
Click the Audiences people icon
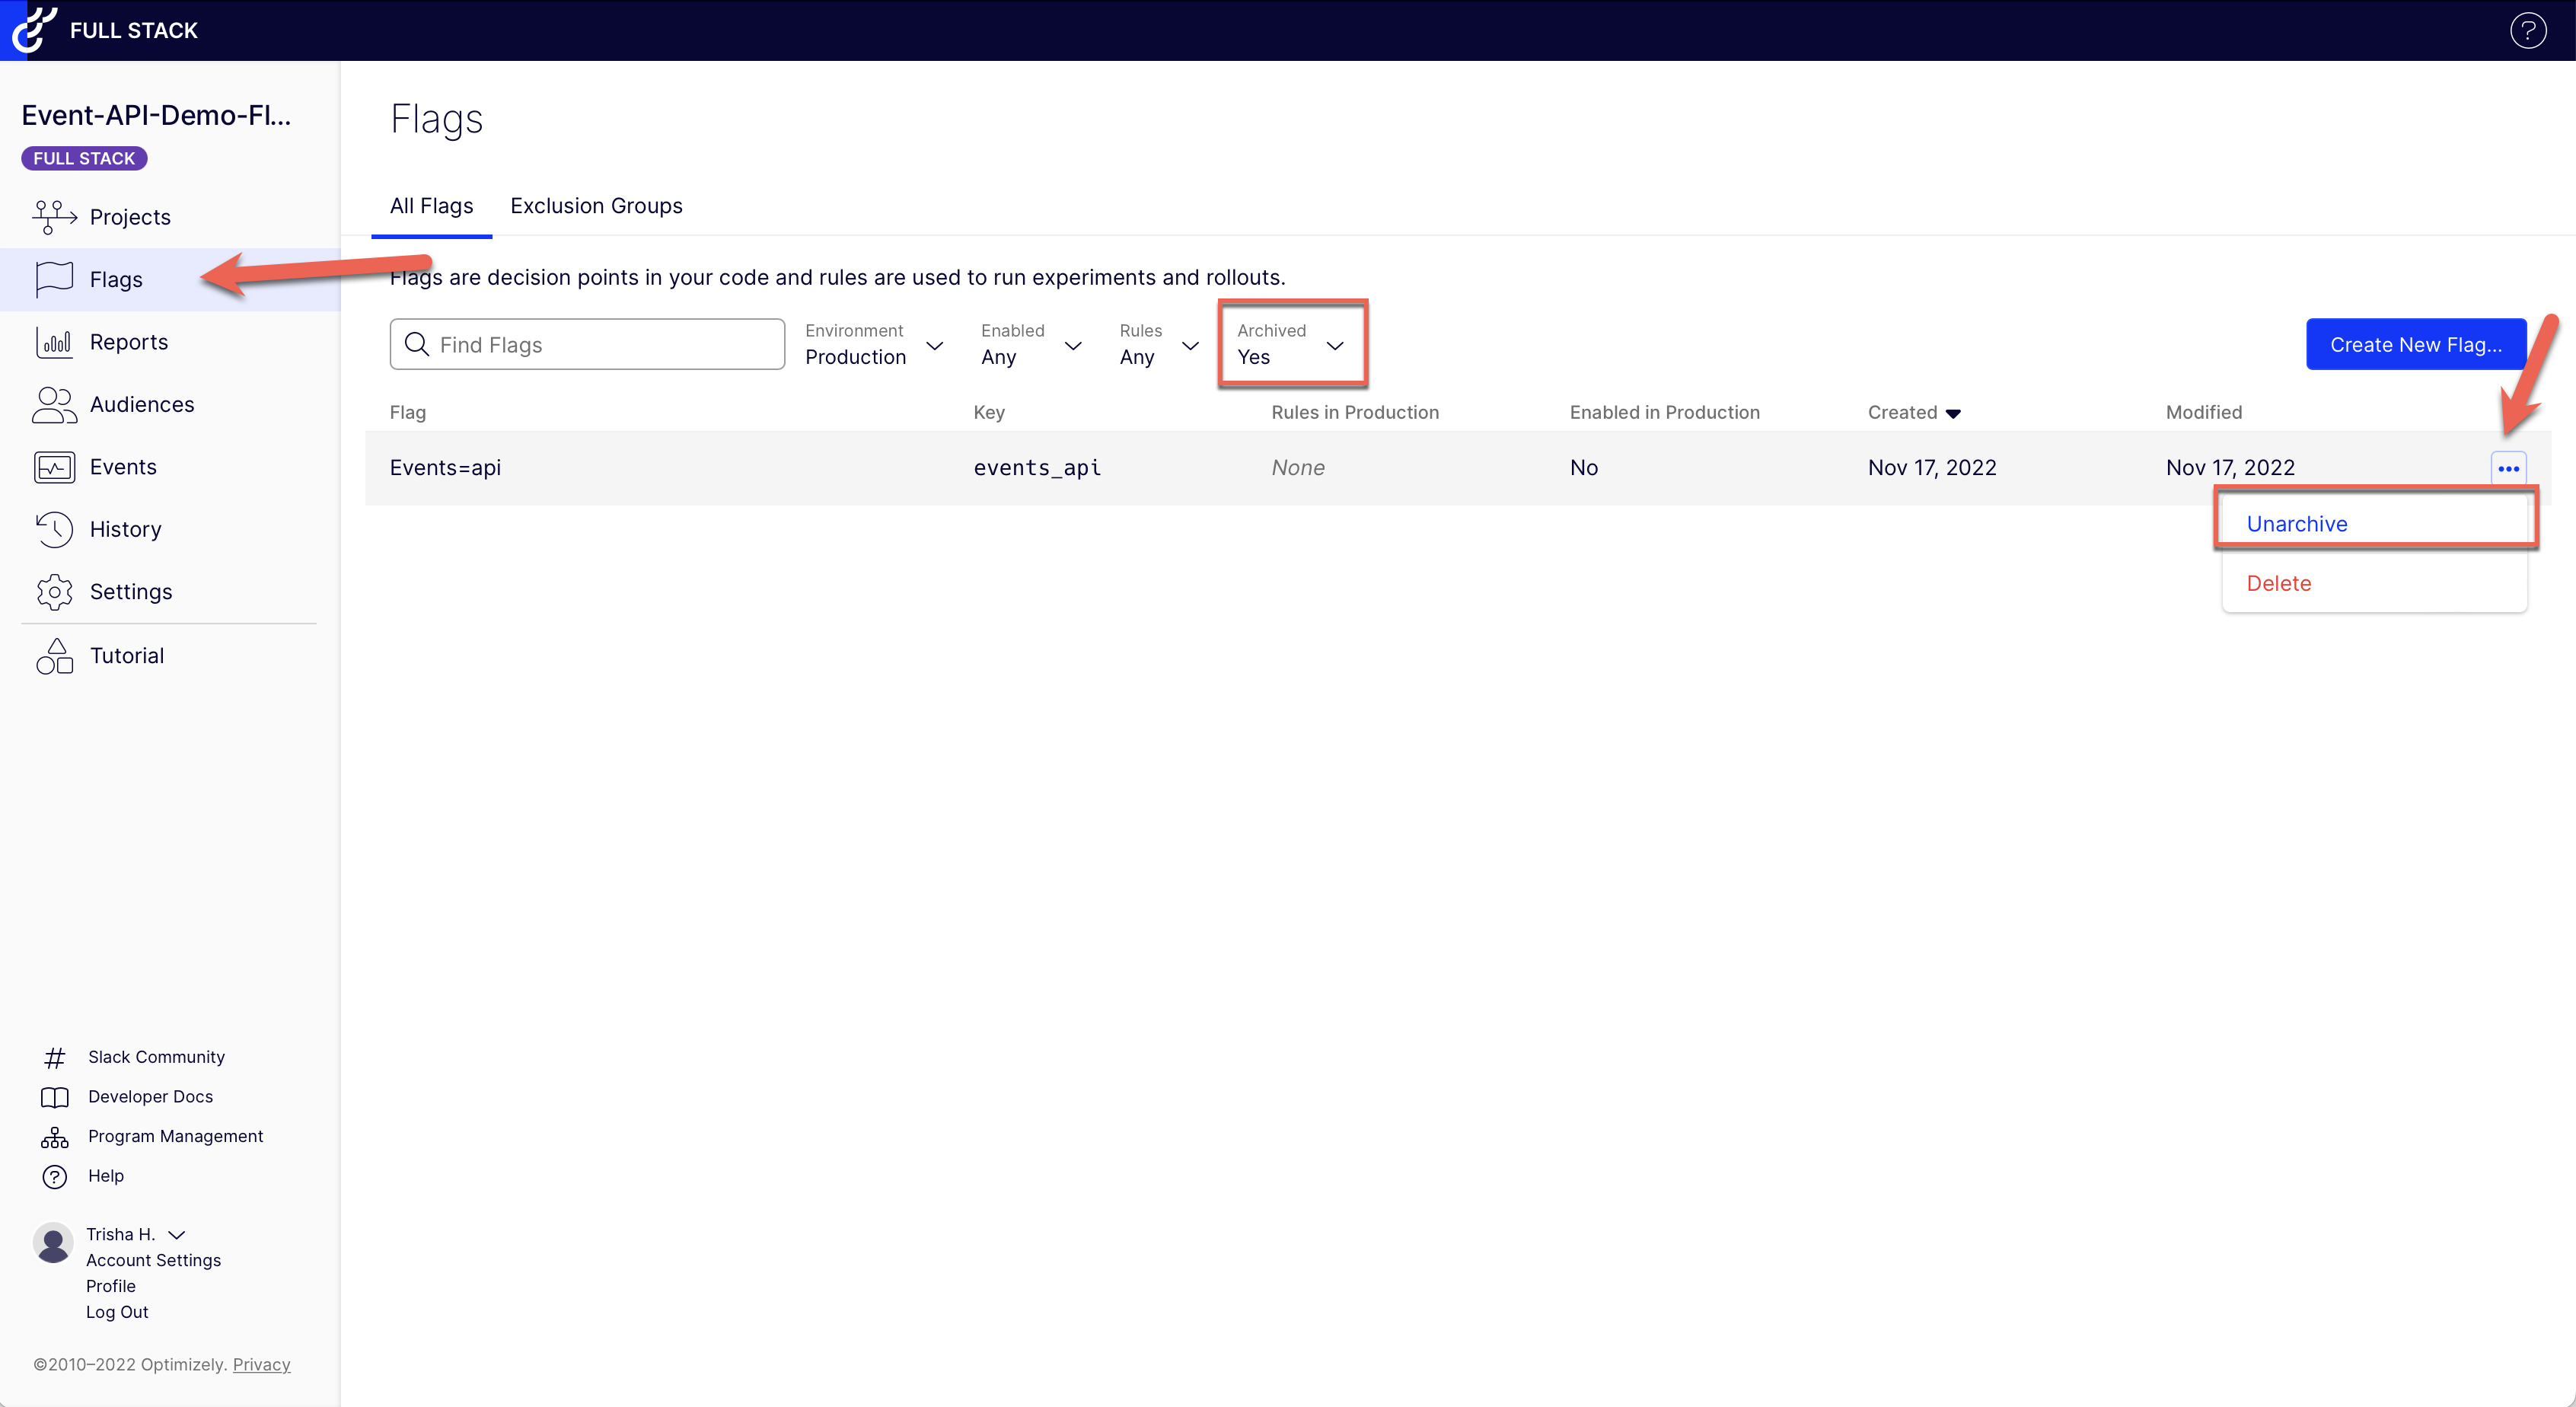(x=54, y=404)
